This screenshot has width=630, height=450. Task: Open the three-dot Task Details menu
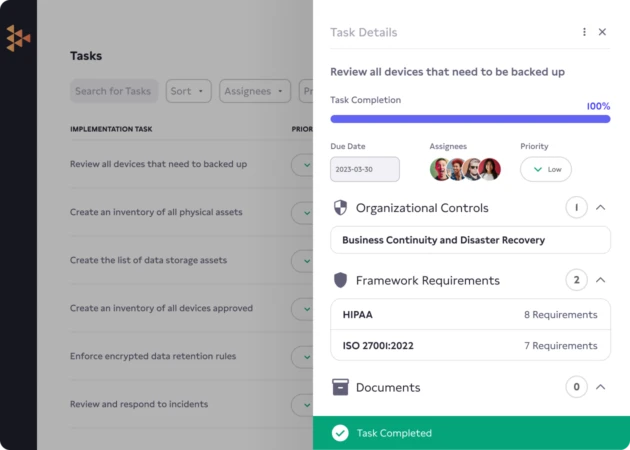pos(585,32)
